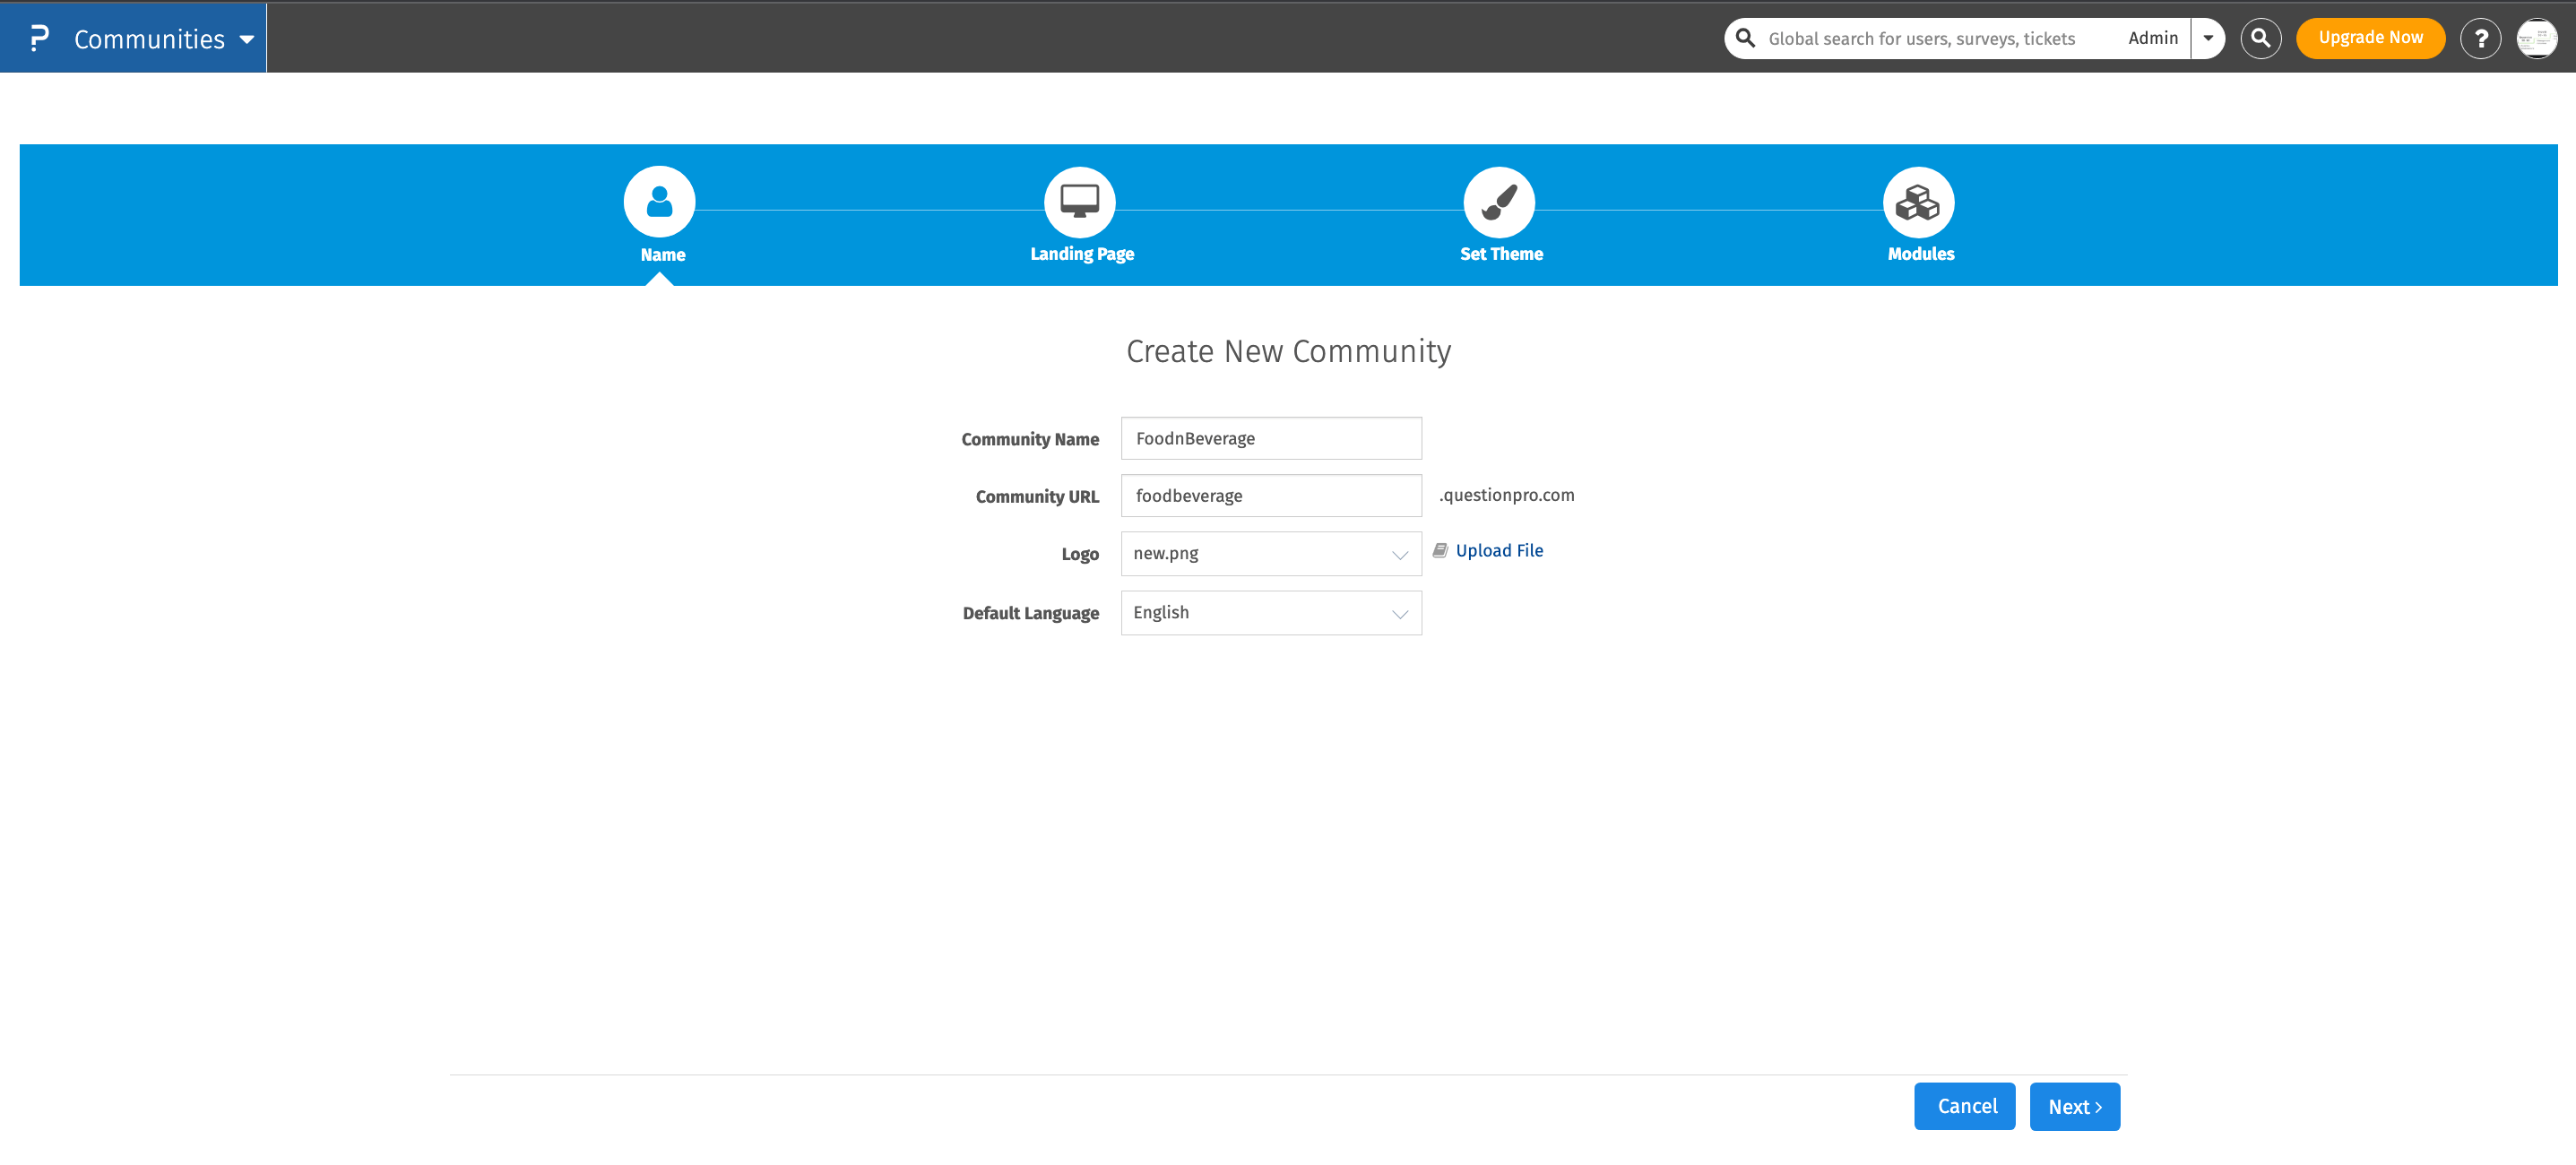Expand the Logo file dropdown showing new.png

pyautogui.click(x=1399, y=553)
